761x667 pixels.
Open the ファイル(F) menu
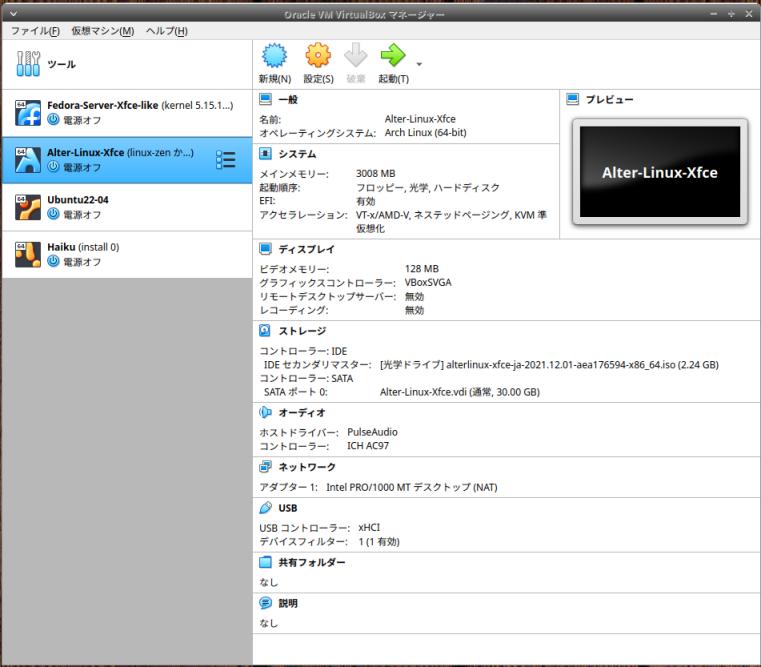[x=35, y=31]
